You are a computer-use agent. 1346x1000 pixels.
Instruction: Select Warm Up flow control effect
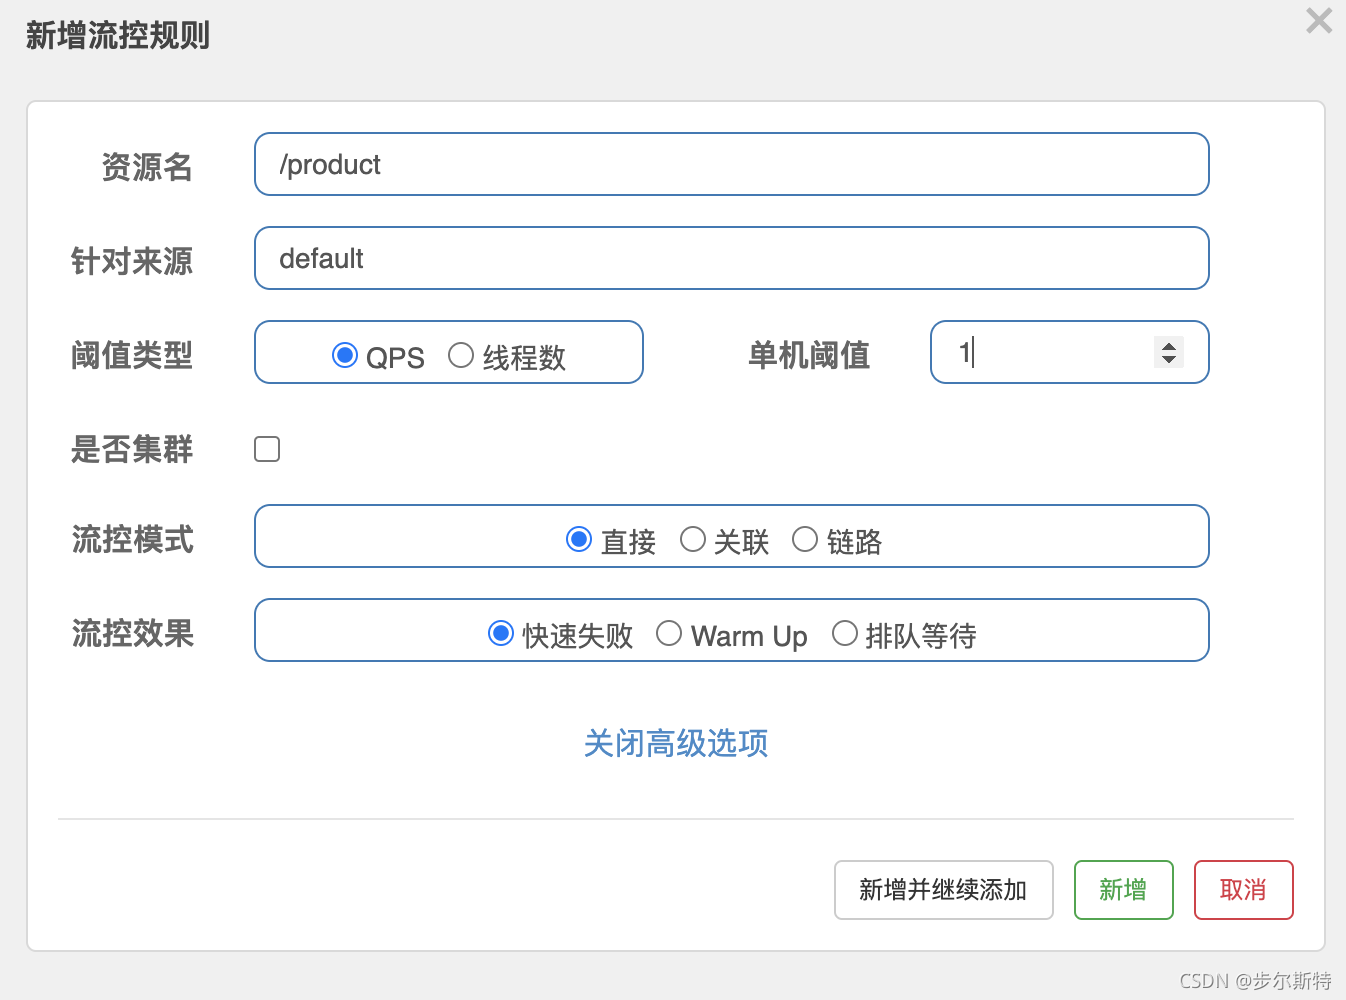(x=669, y=633)
